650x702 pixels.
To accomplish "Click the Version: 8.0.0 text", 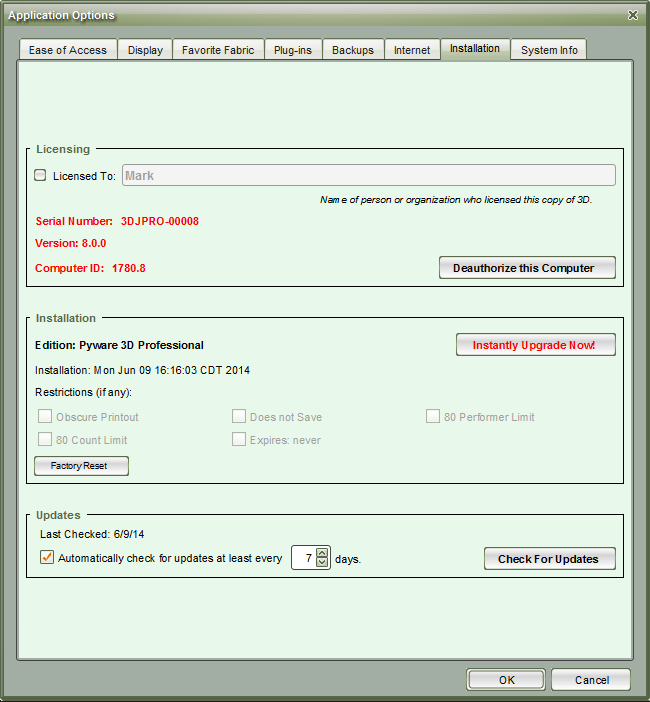I will [x=71, y=243].
